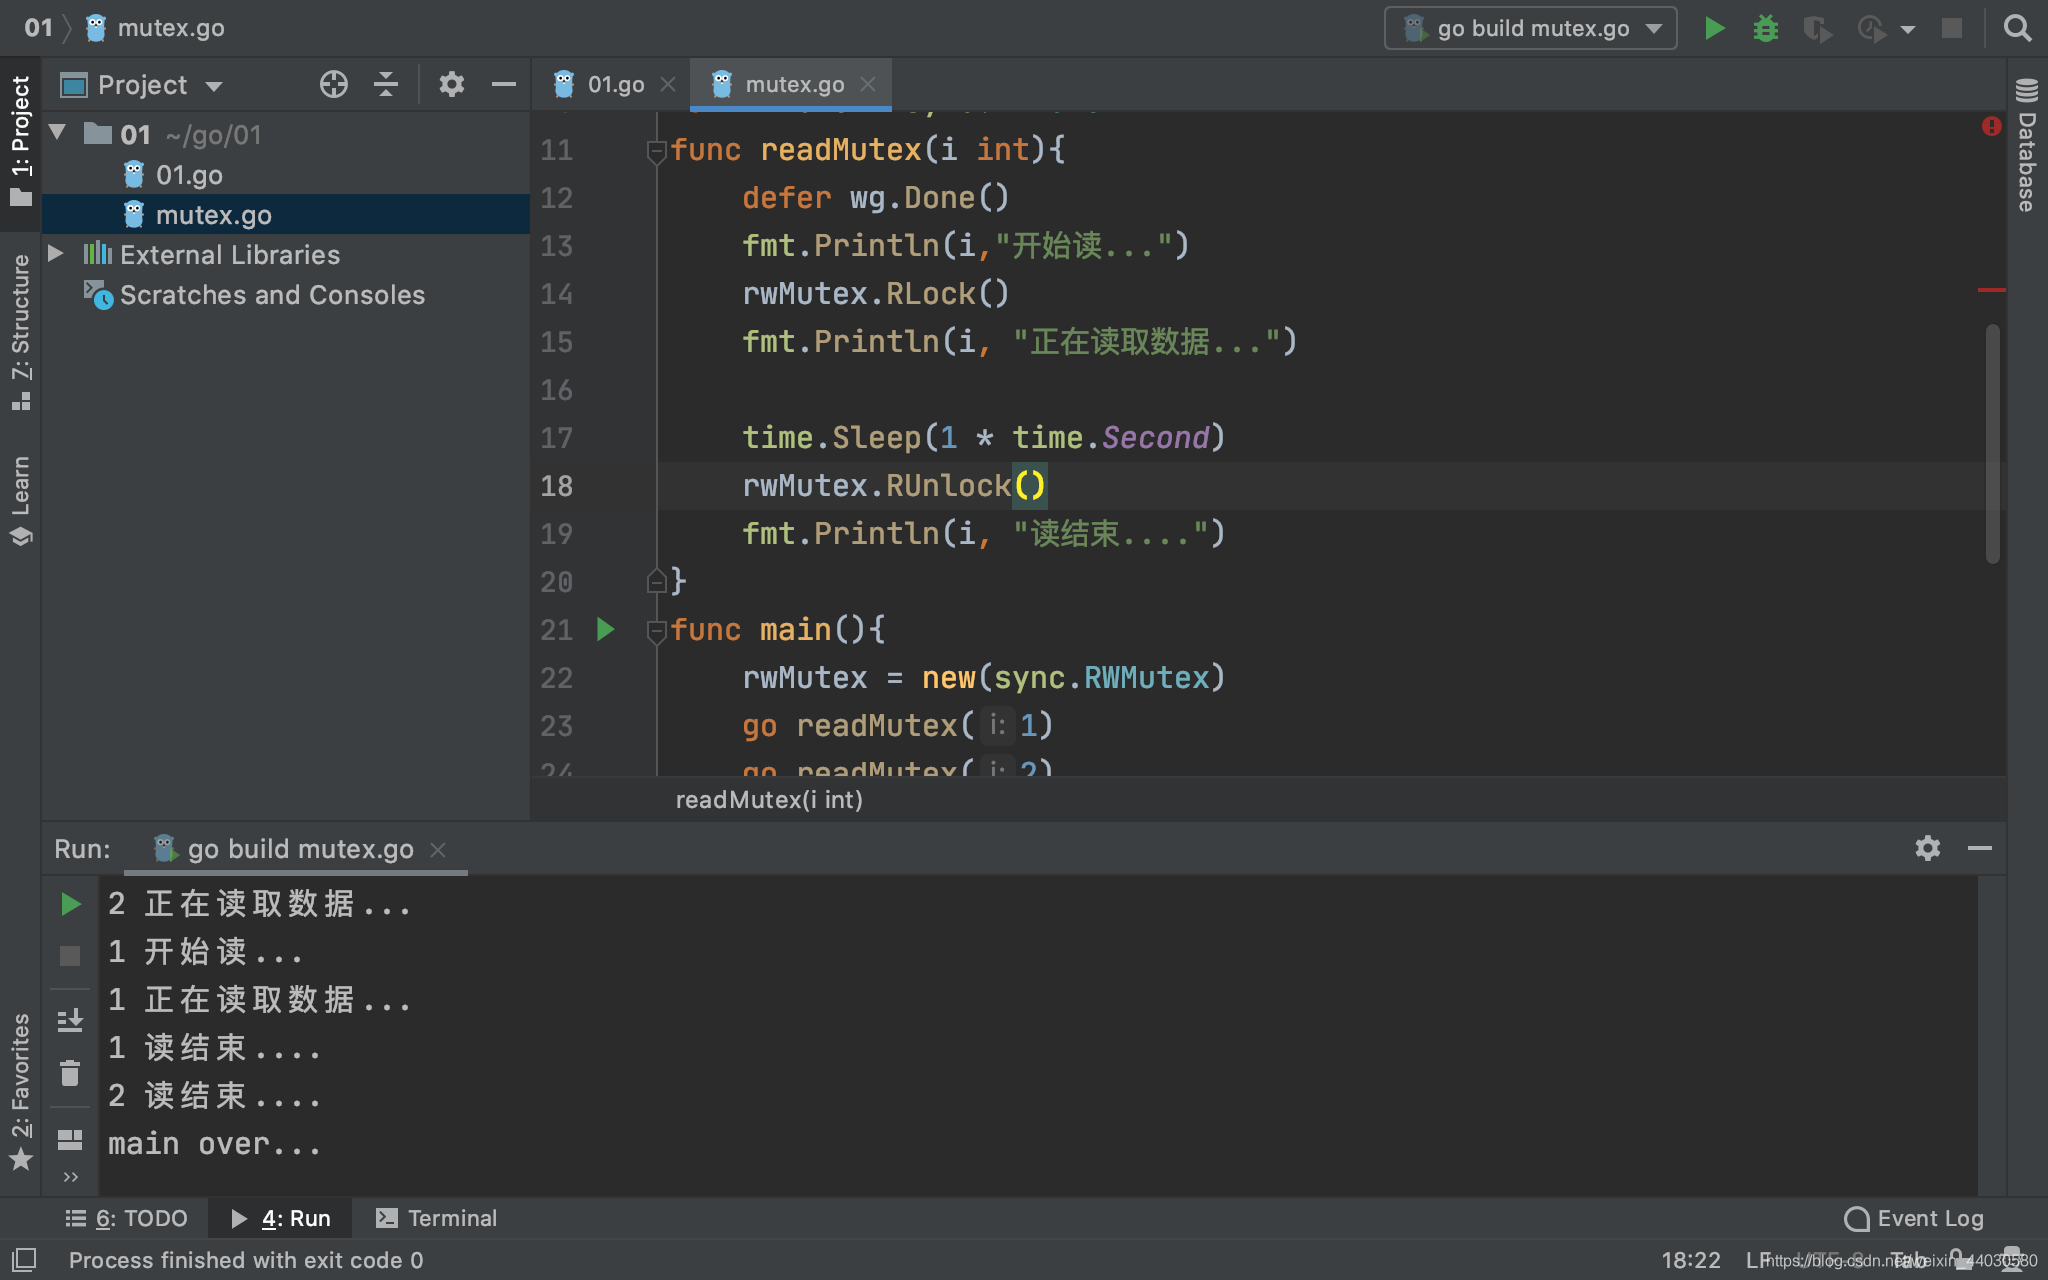Image resolution: width=2048 pixels, height=1280 pixels.
Task: Clear console output with trash icon
Action: [x=70, y=1073]
